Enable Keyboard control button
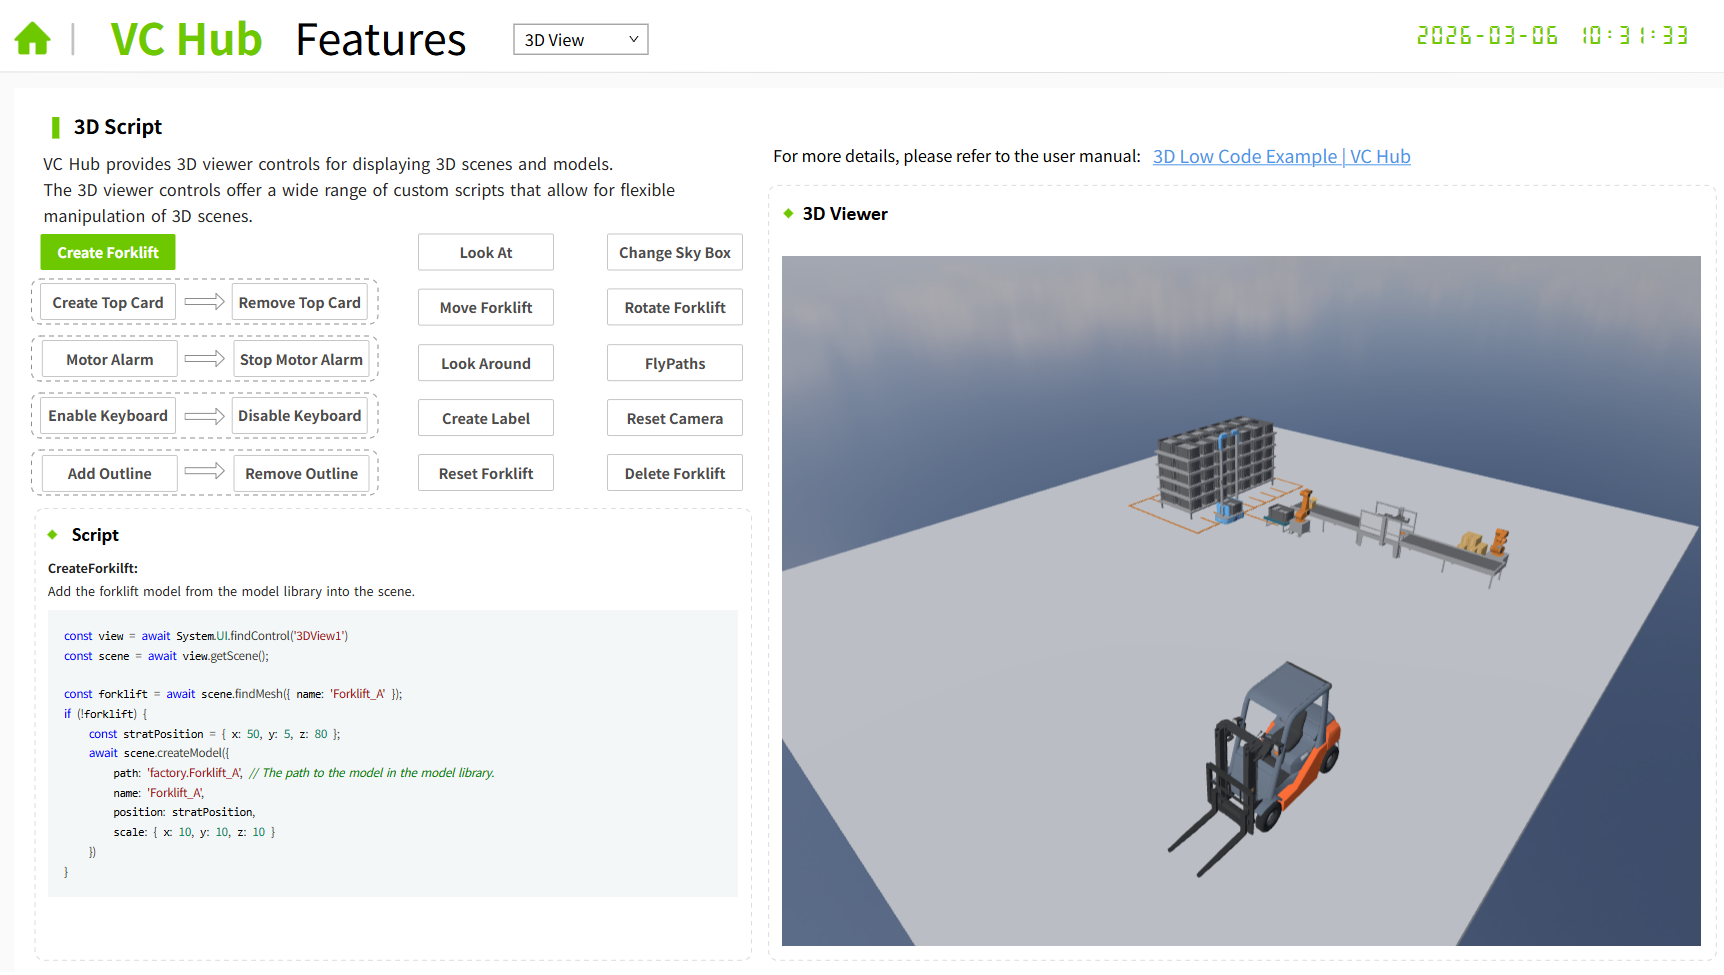Screen dimensions: 1724x975 tap(108, 416)
